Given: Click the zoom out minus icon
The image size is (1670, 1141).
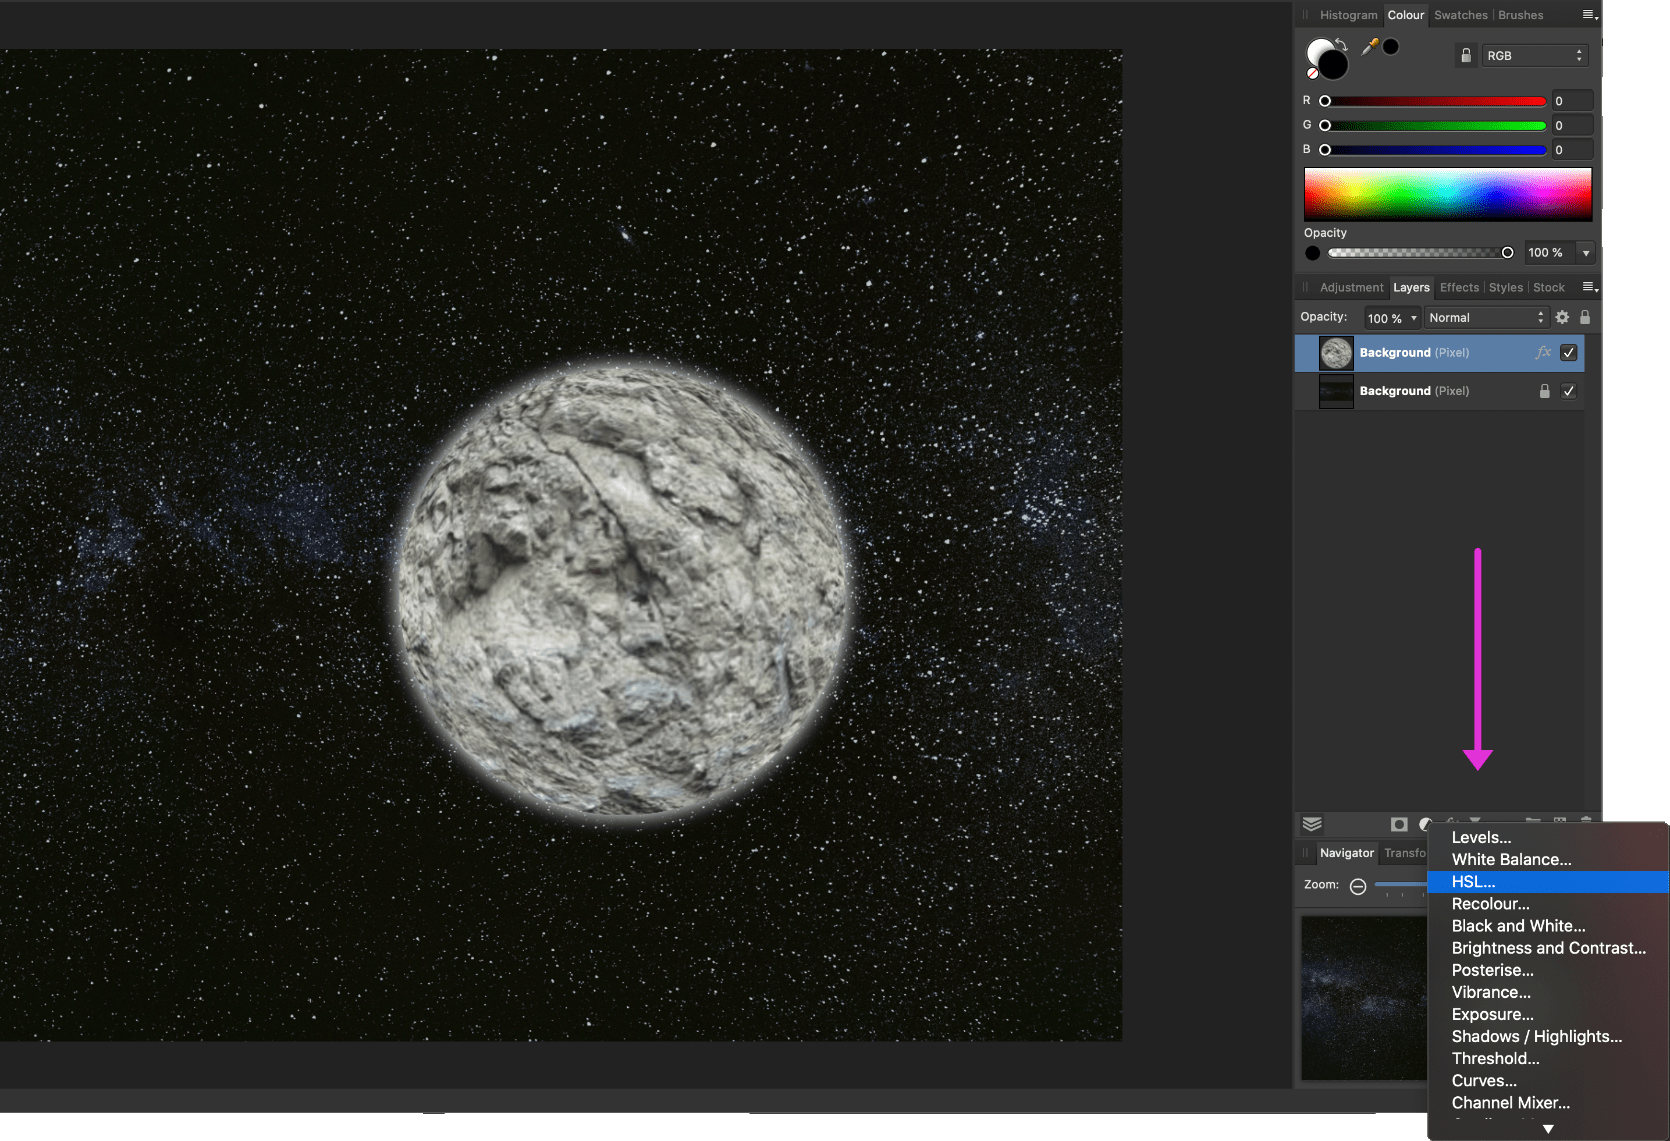Looking at the screenshot, I should click(x=1358, y=886).
